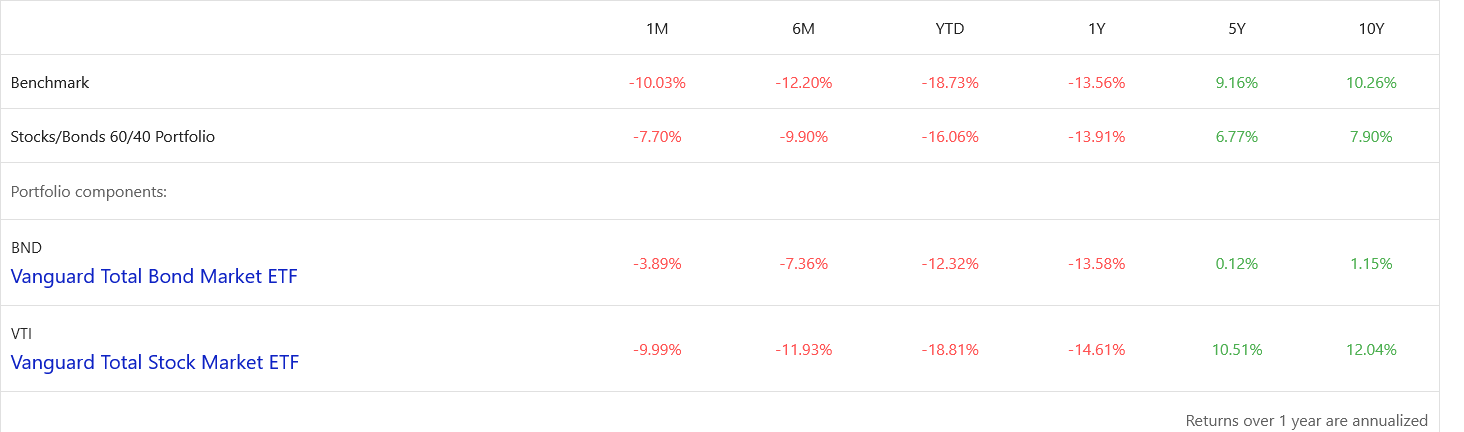This screenshot has height=432, width=1464.
Task: Open Vanguard Total Stock Market ETF link
Action: (x=155, y=363)
